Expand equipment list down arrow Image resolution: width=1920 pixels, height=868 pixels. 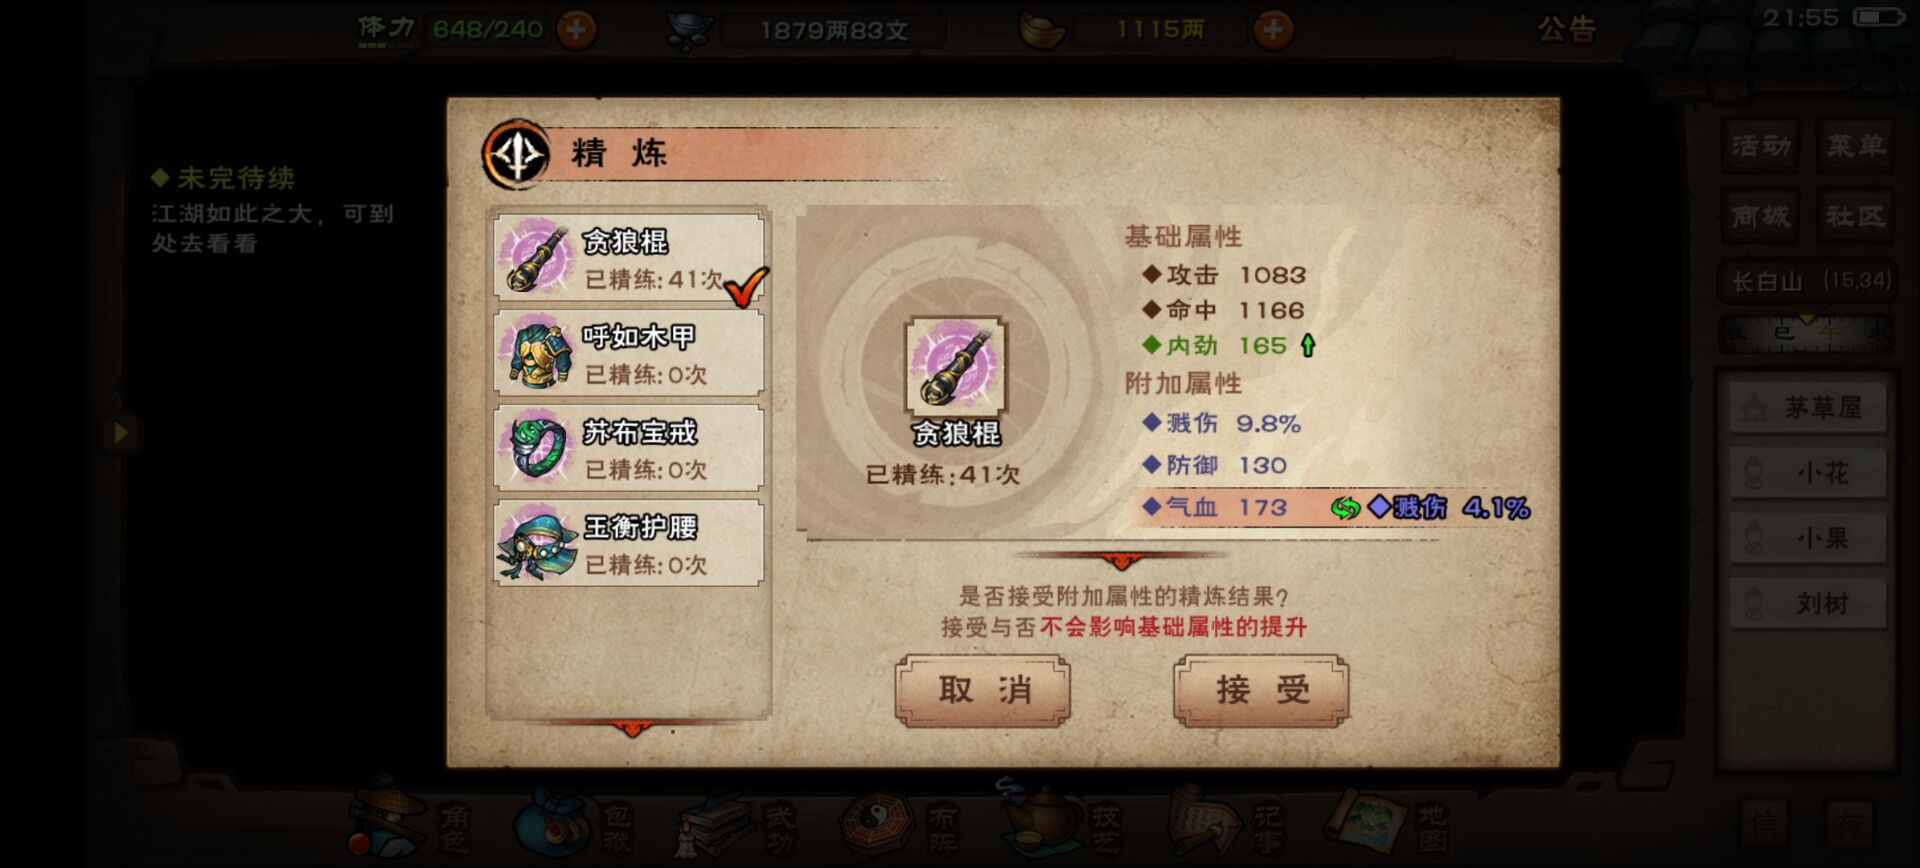point(631,727)
